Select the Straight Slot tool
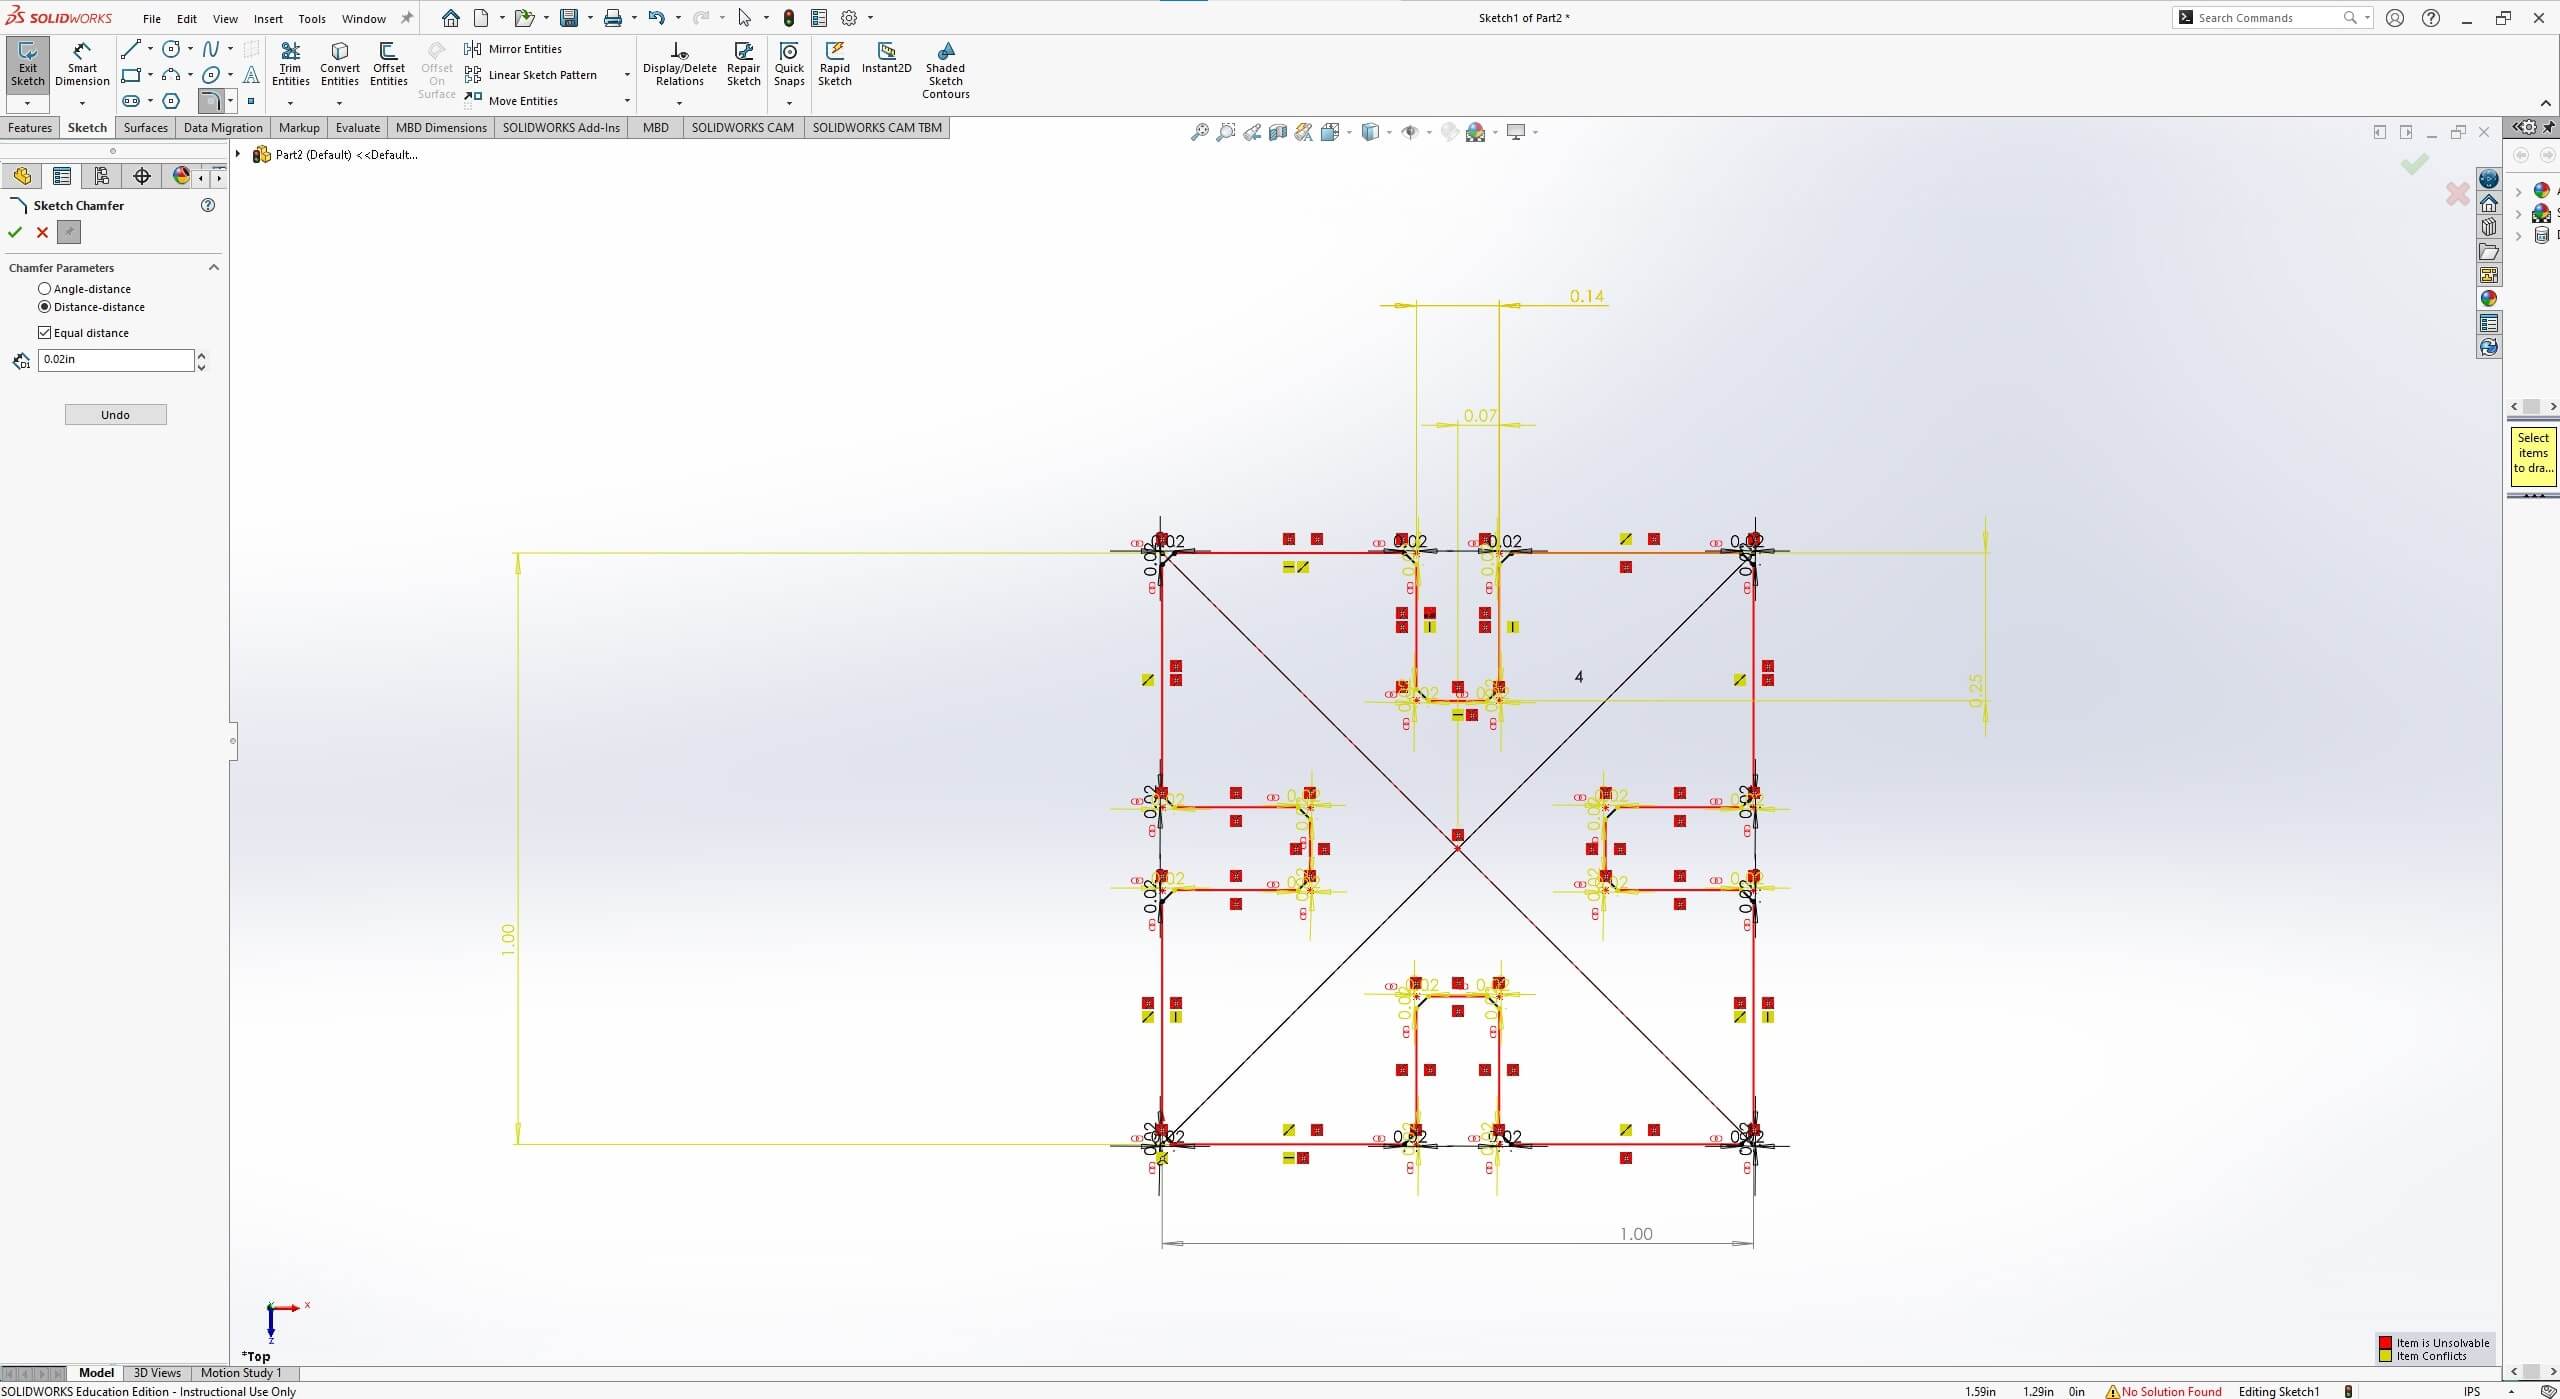This screenshot has height=1399, width=2560. (130, 101)
